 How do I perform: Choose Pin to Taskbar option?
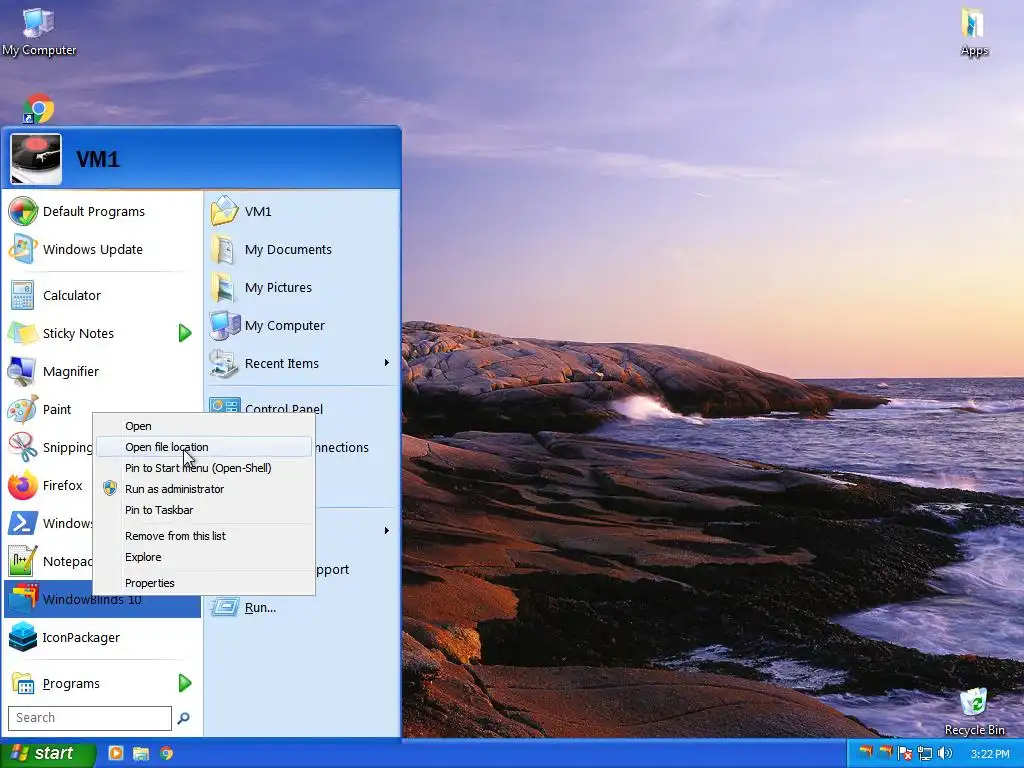[204, 509]
